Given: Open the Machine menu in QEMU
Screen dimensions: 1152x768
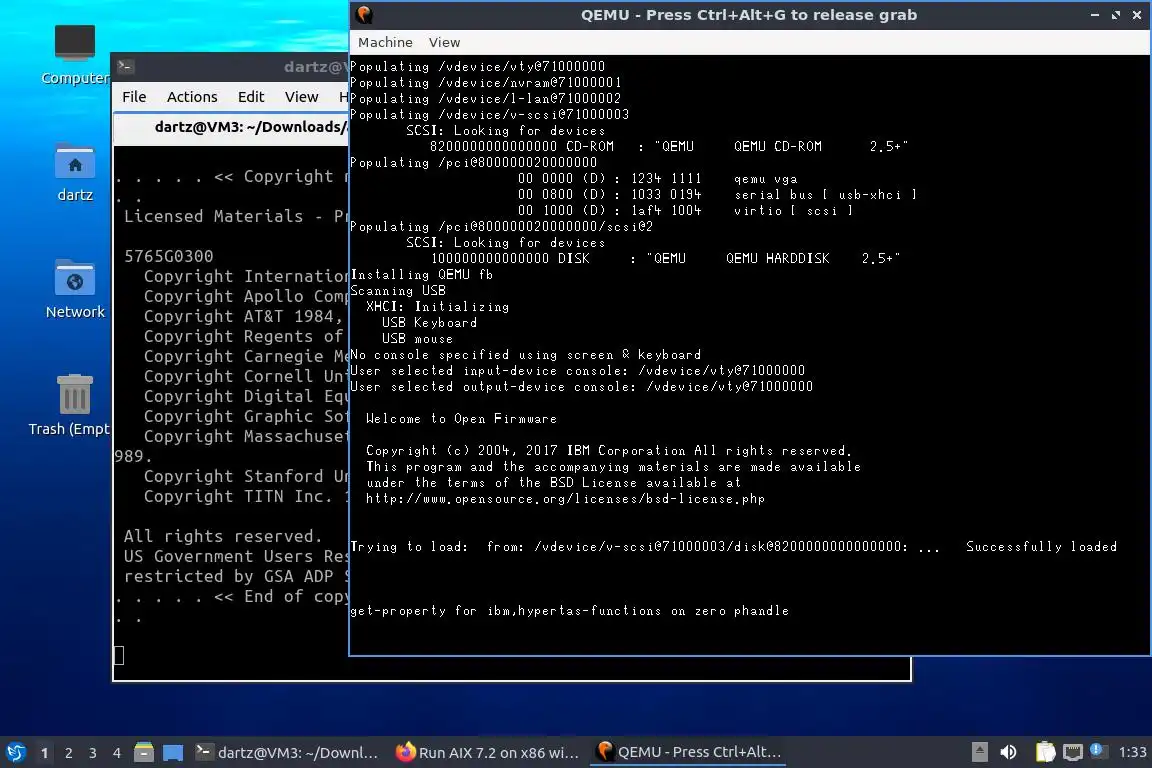Looking at the screenshot, I should coord(385,43).
